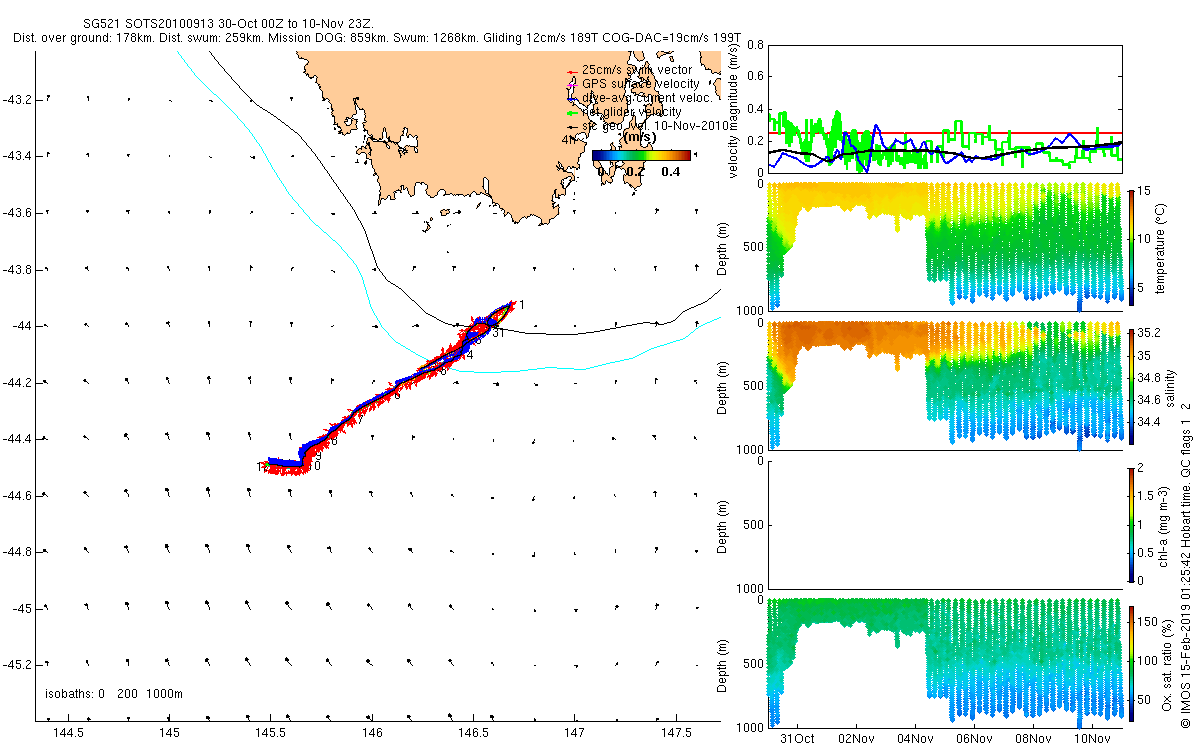Click the '15' temperature colorbar tick
This screenshot has height=750, width=1200.
coord(1145,191)
